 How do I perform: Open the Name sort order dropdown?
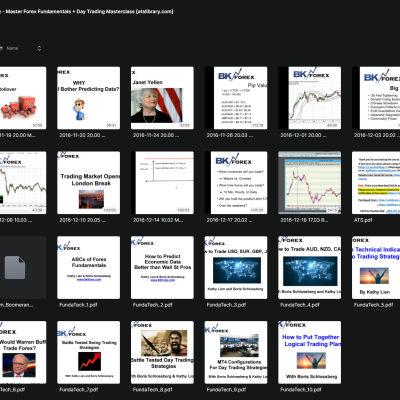[x=39, y=48]
